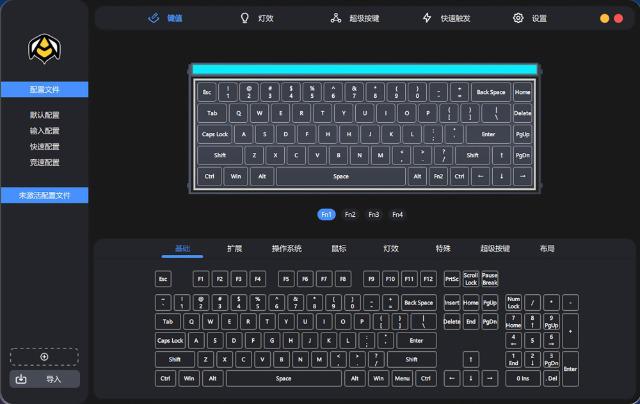The image size is (640, 404).
Task: Select the Back Space key on the preview keyboard
Action: (491, 92)
